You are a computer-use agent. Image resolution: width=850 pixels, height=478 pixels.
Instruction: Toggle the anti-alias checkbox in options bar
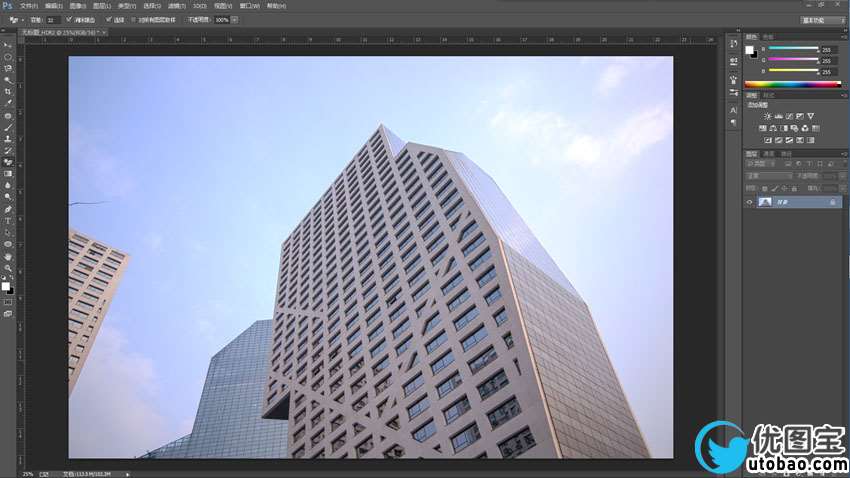point(68,19)
